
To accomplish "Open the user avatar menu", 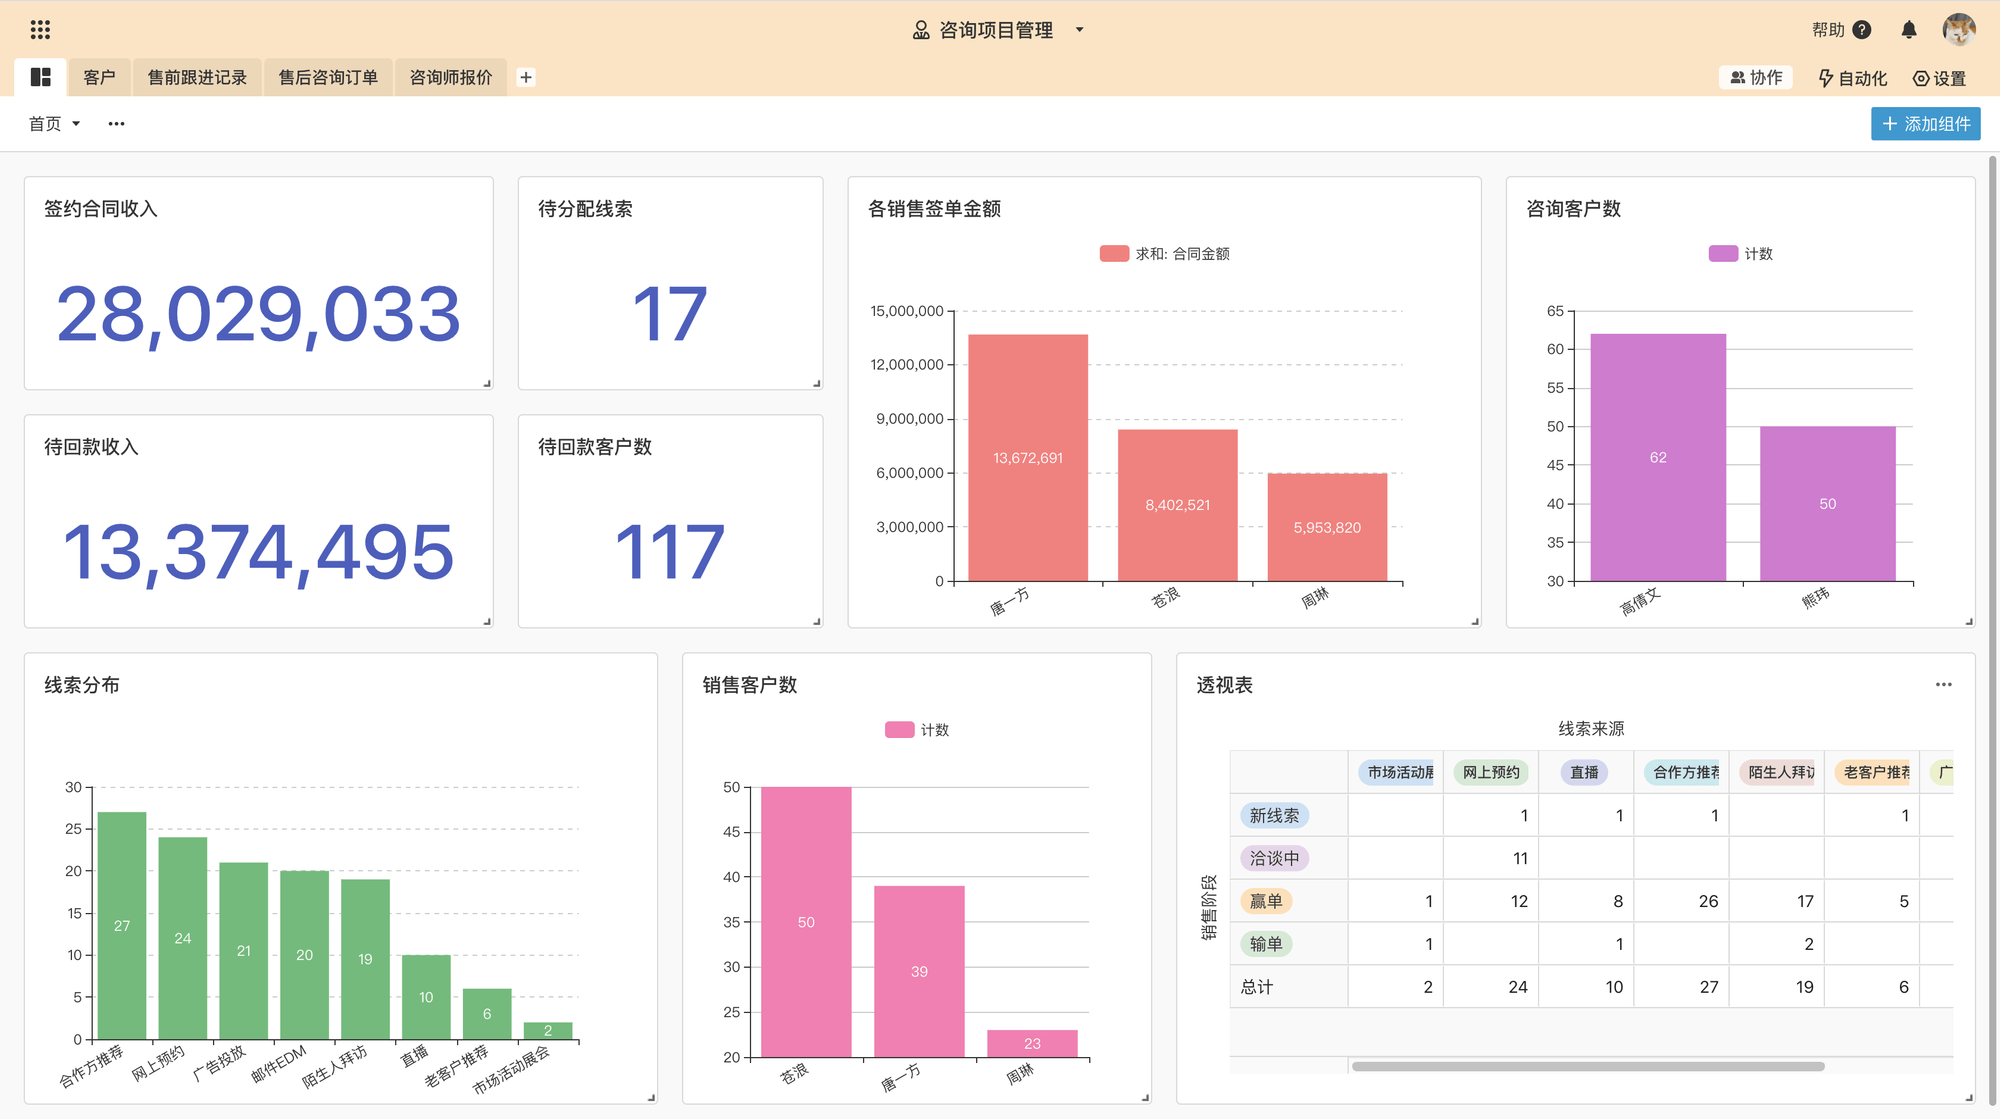I will [1959, 29].
